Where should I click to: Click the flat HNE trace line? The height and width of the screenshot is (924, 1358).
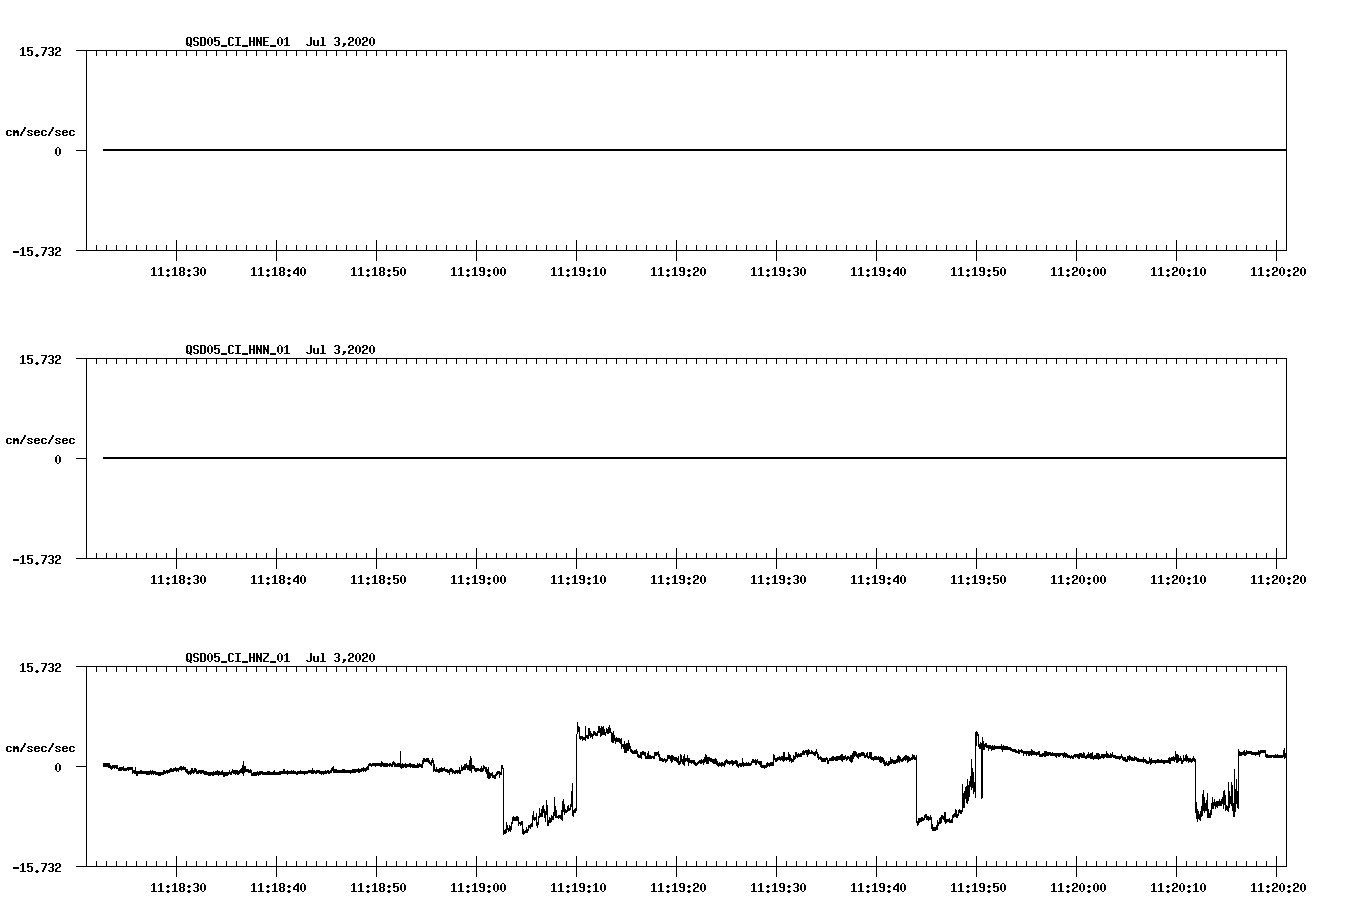point(694,150)
